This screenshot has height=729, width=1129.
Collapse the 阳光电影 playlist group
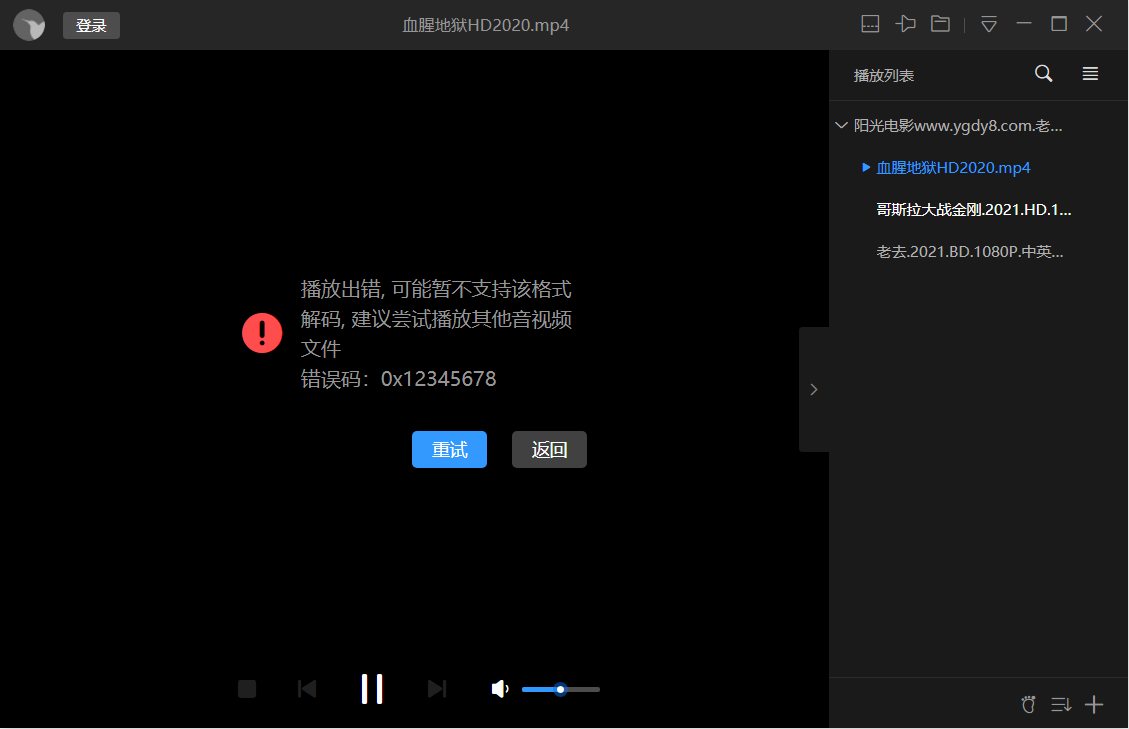[x=841, y=125]
